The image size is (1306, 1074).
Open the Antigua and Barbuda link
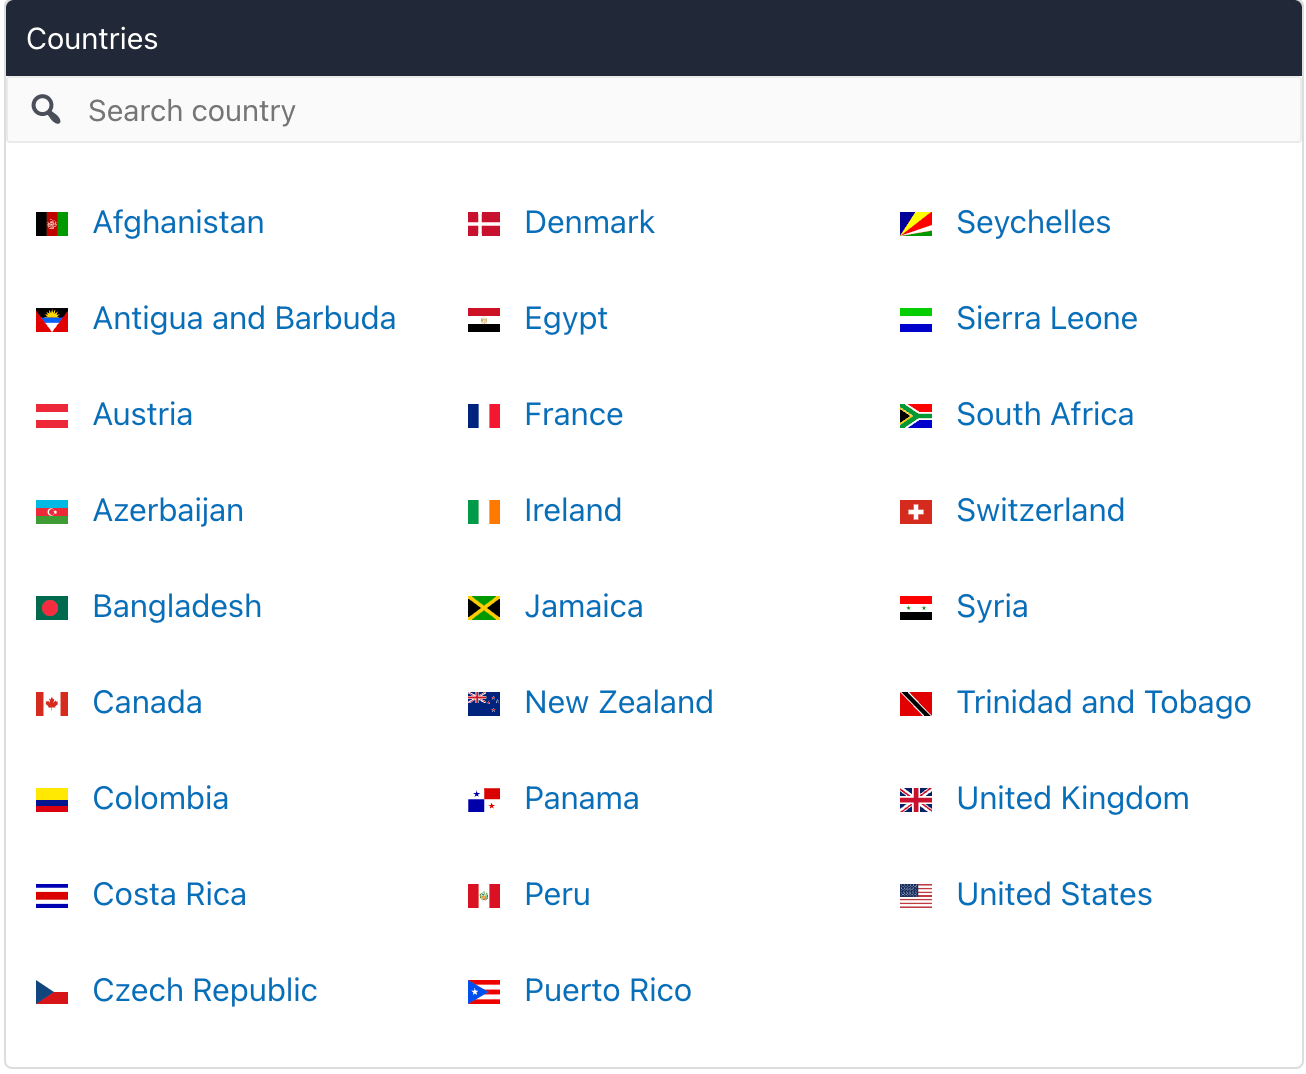click(244, 319)
